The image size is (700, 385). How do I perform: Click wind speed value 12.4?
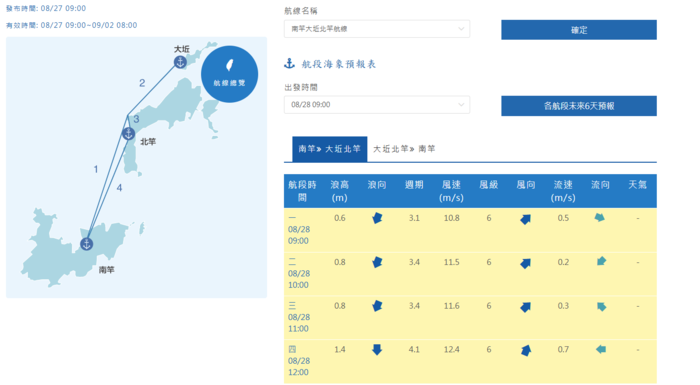click(x=451, y=349)
